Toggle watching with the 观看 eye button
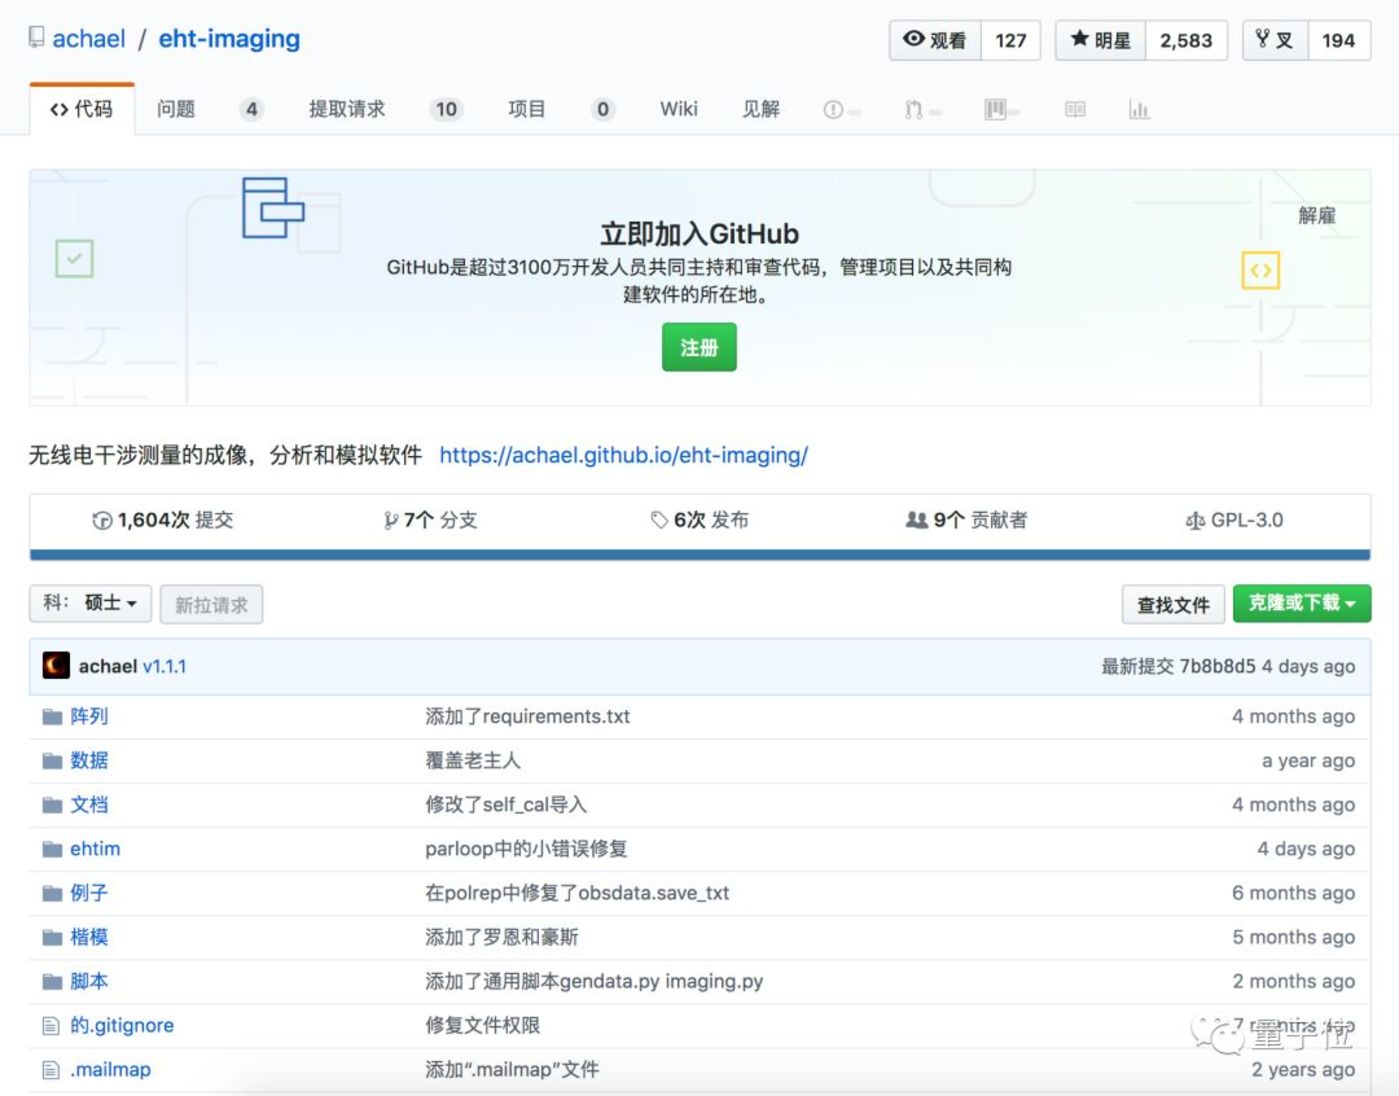This screenshot has width=1399, height=1096. (935, 40)
